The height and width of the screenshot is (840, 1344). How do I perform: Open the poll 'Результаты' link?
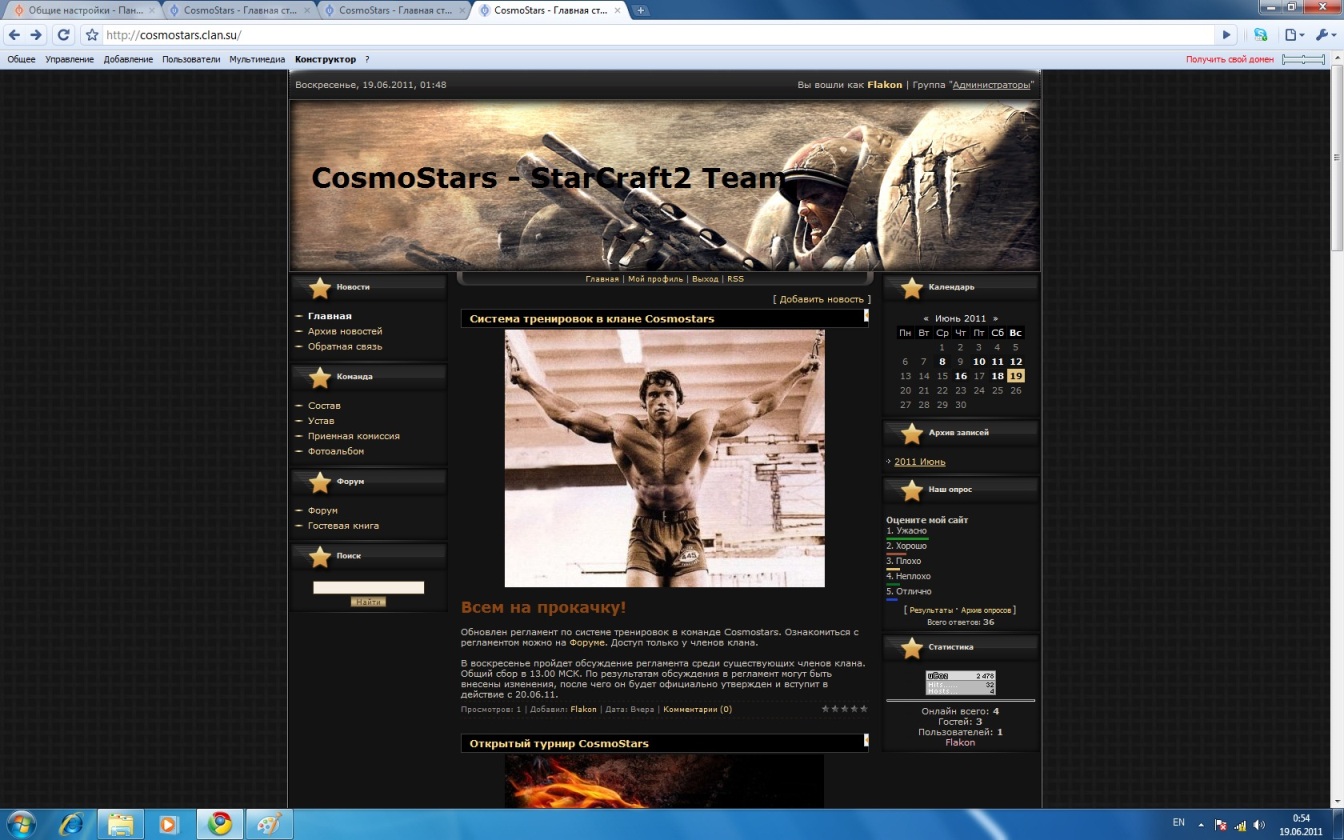coord(930,610)
